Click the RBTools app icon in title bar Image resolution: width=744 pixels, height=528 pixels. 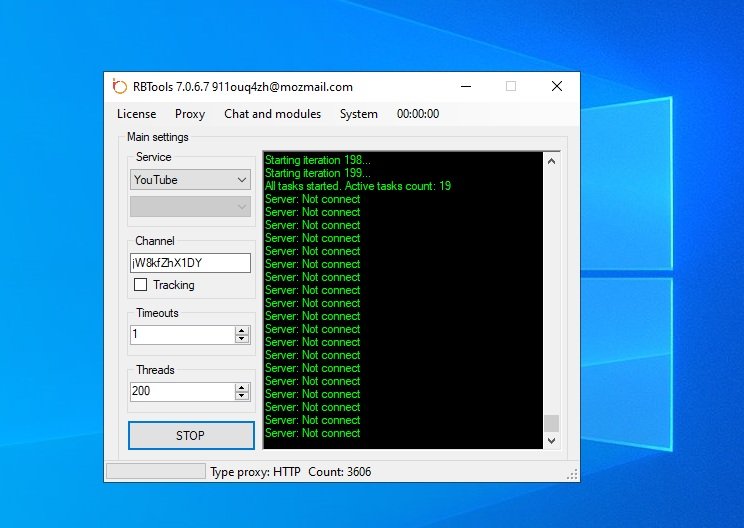pyautogui.click(x=119, y=86)
